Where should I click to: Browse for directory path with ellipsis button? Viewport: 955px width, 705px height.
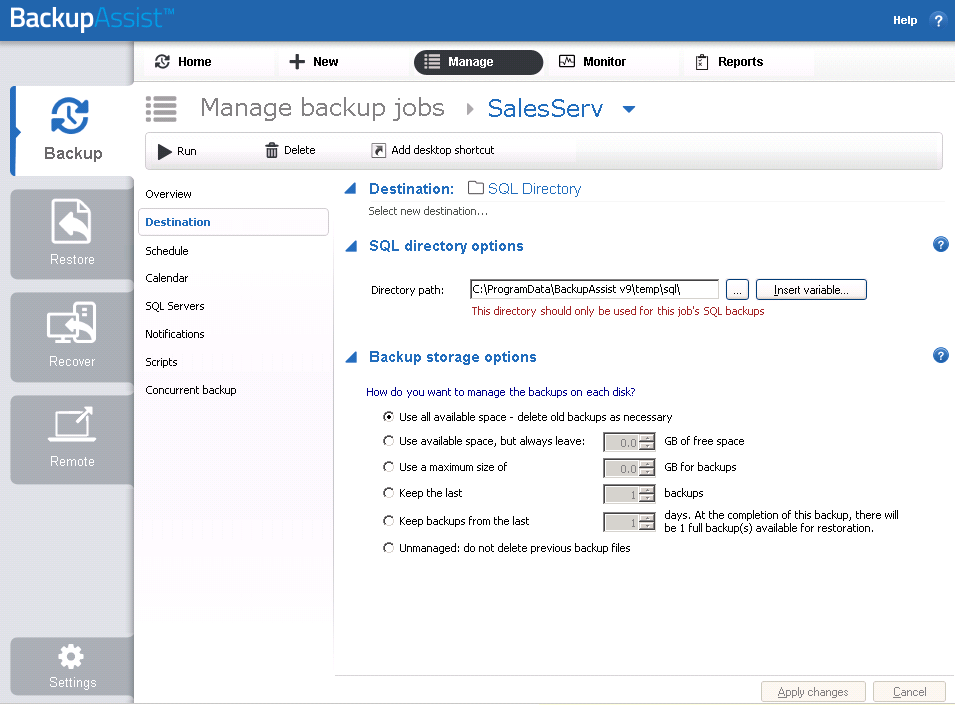pyautogui.click(x=737, y=290)
